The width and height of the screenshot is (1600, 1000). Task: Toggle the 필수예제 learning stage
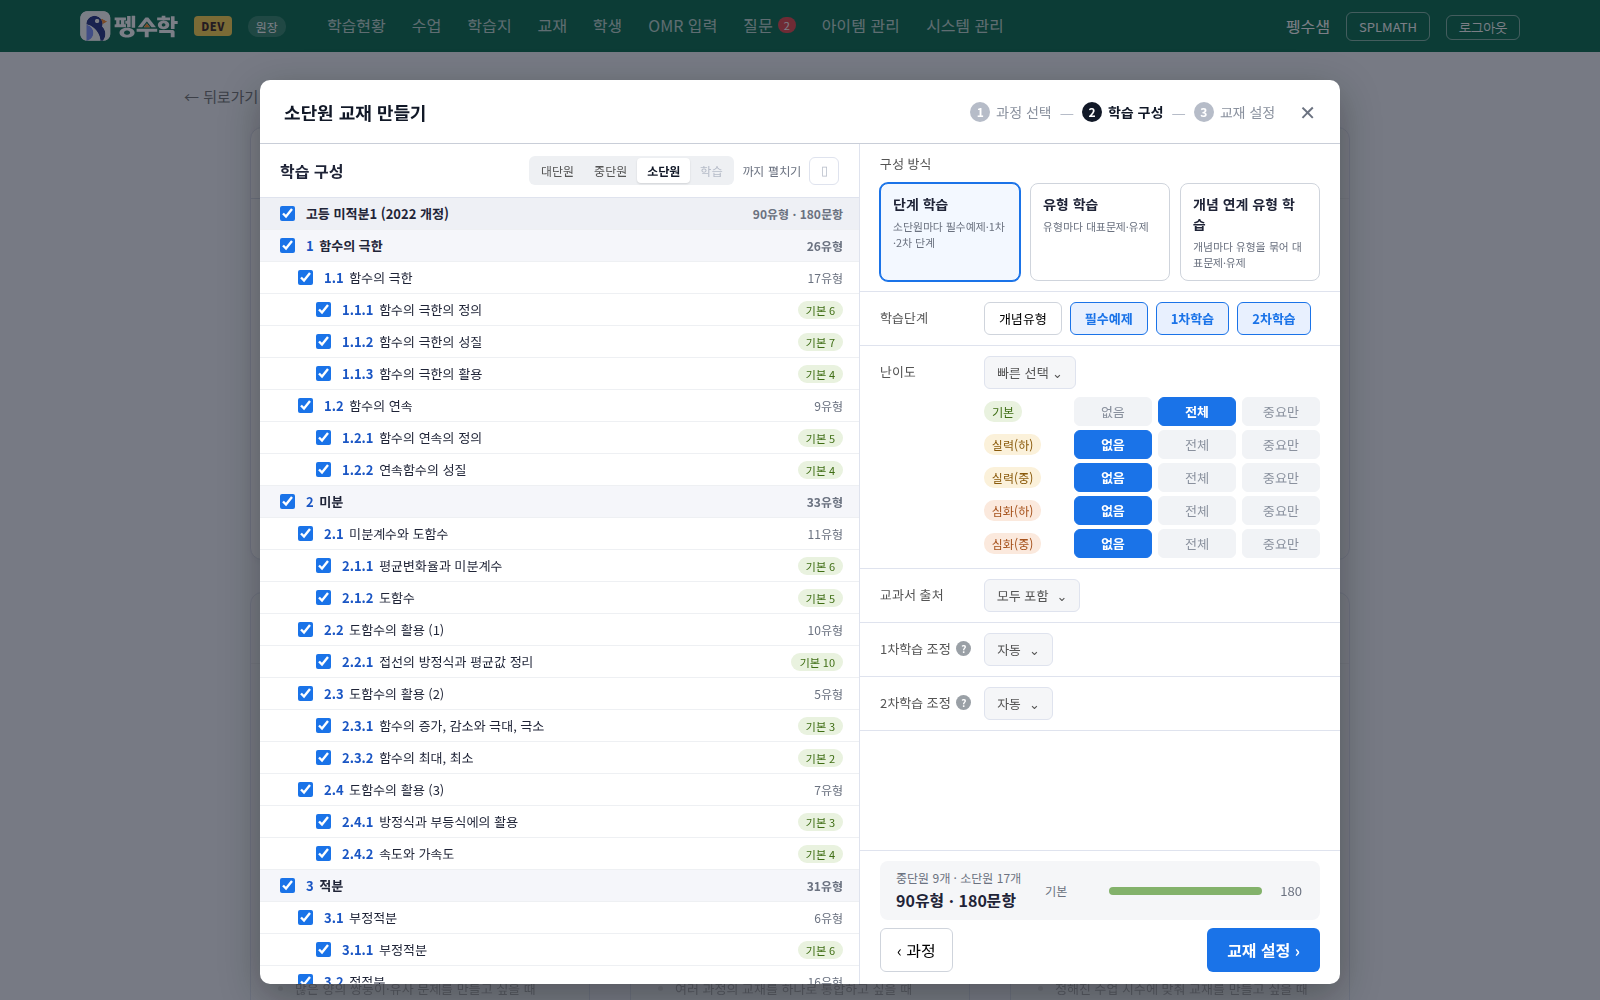point(1109,319)
